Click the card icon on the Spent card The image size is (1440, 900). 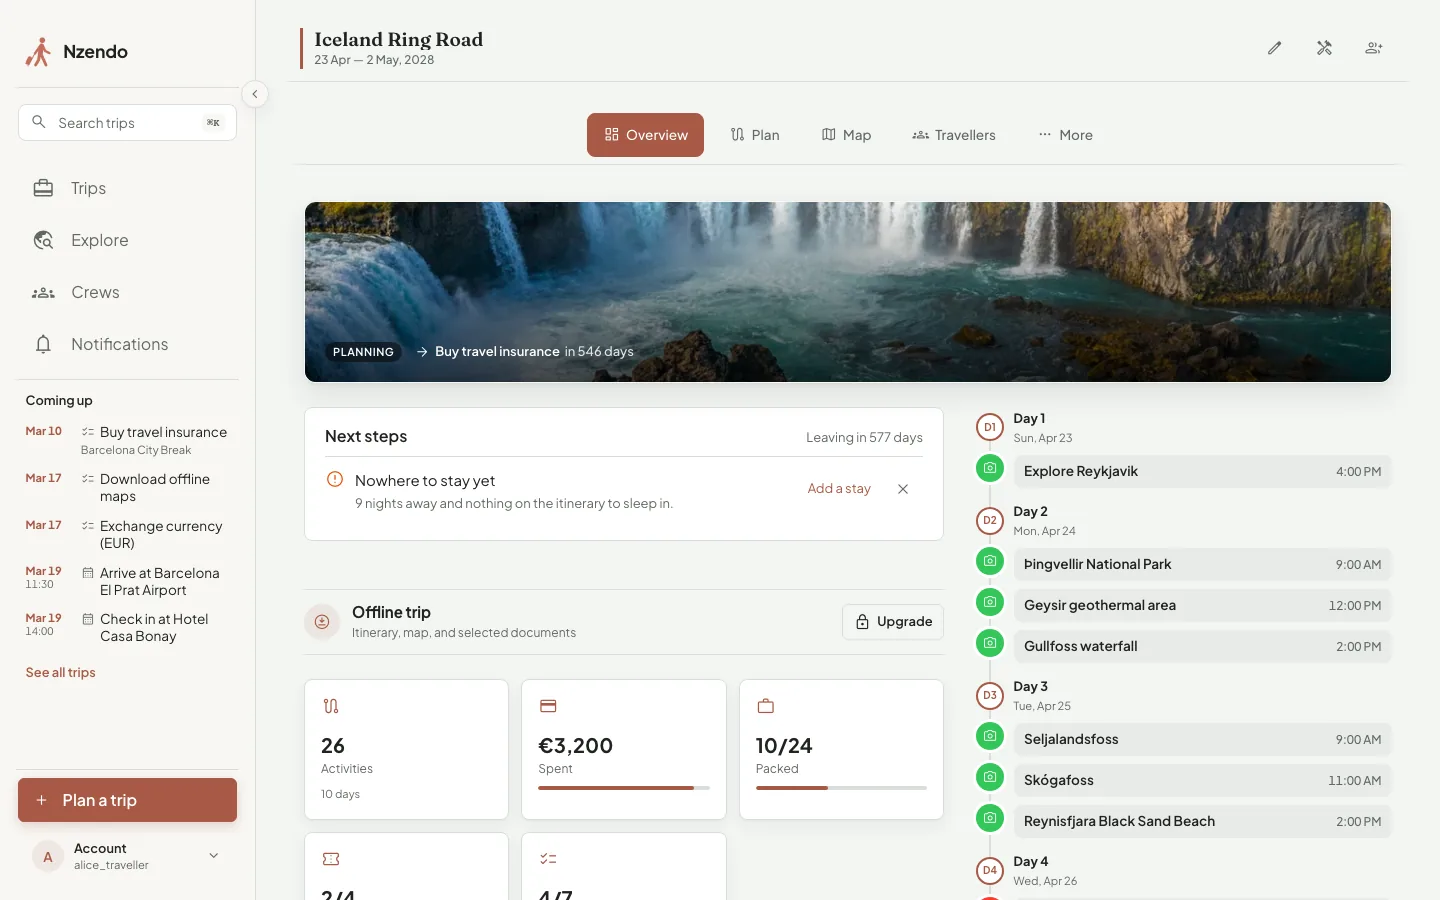(x=548, y=706)
